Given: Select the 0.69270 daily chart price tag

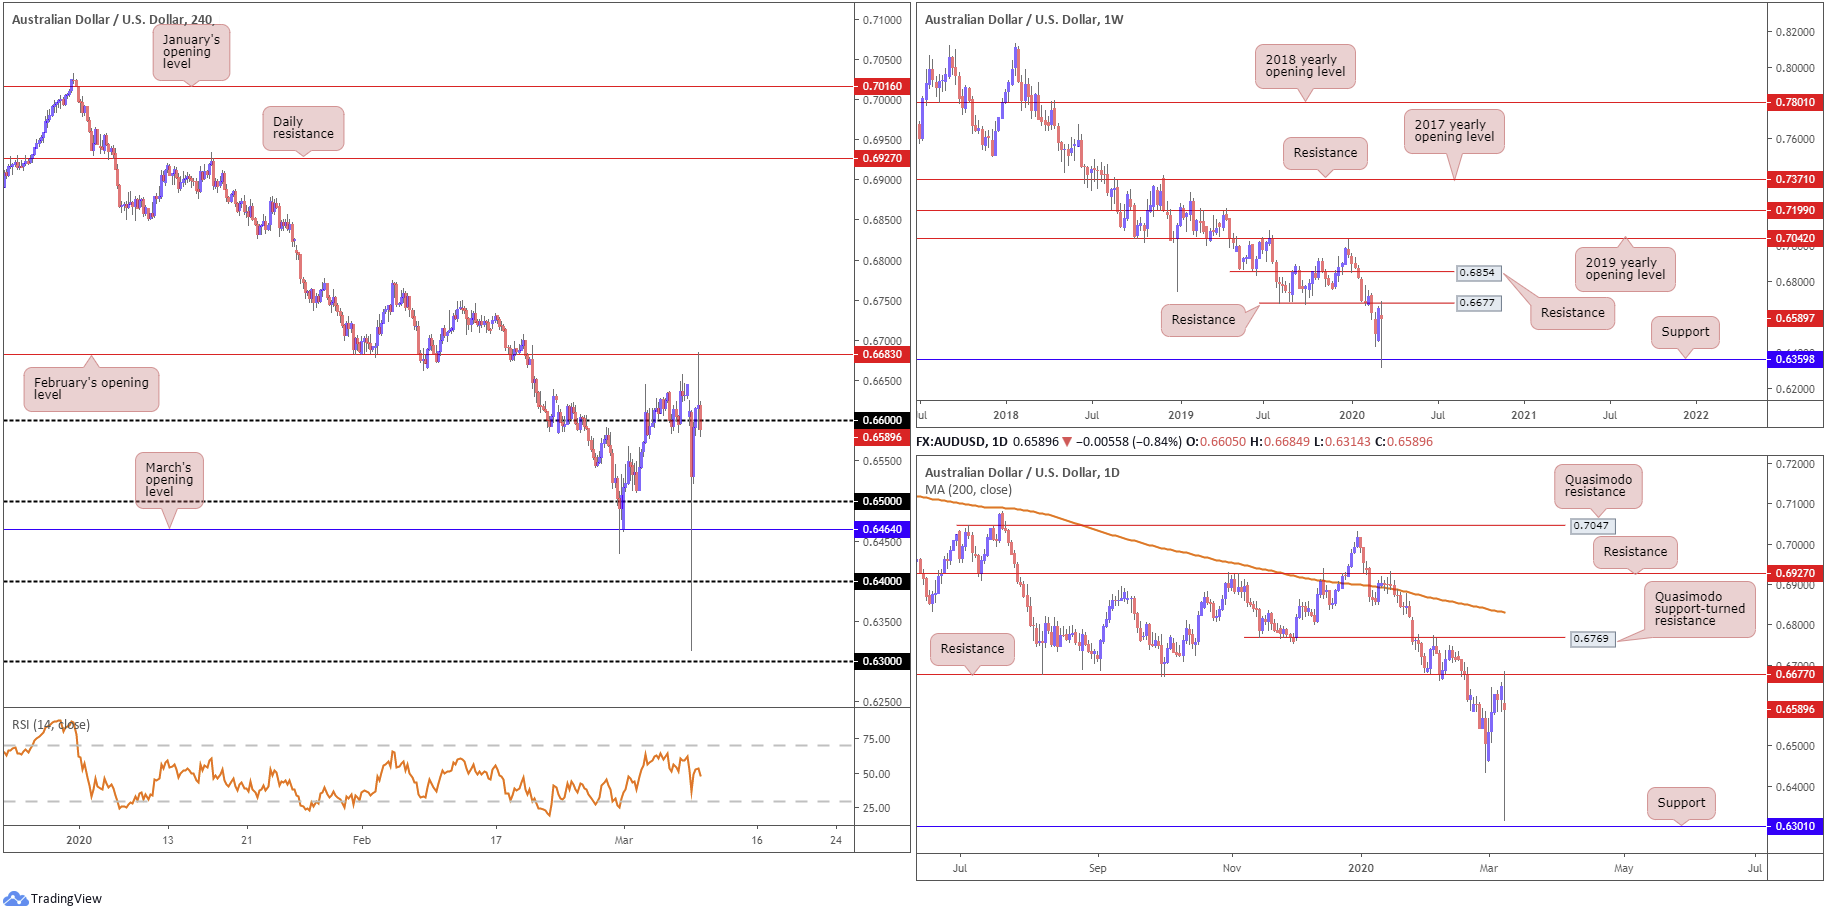Looking at the screenshot, I should click(1794, 573).
